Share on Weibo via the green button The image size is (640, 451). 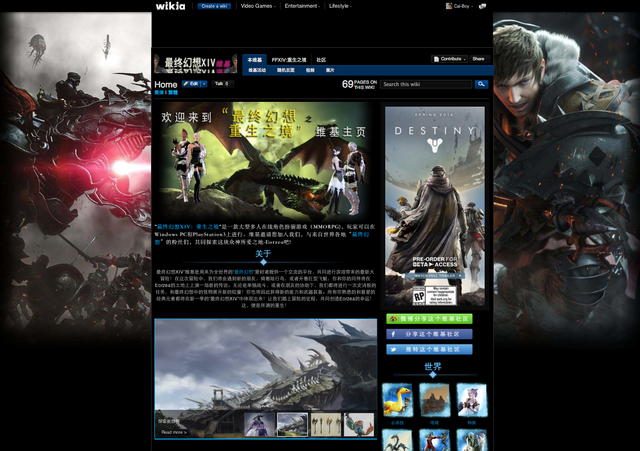pyautogui.click(x=429, y=319)
